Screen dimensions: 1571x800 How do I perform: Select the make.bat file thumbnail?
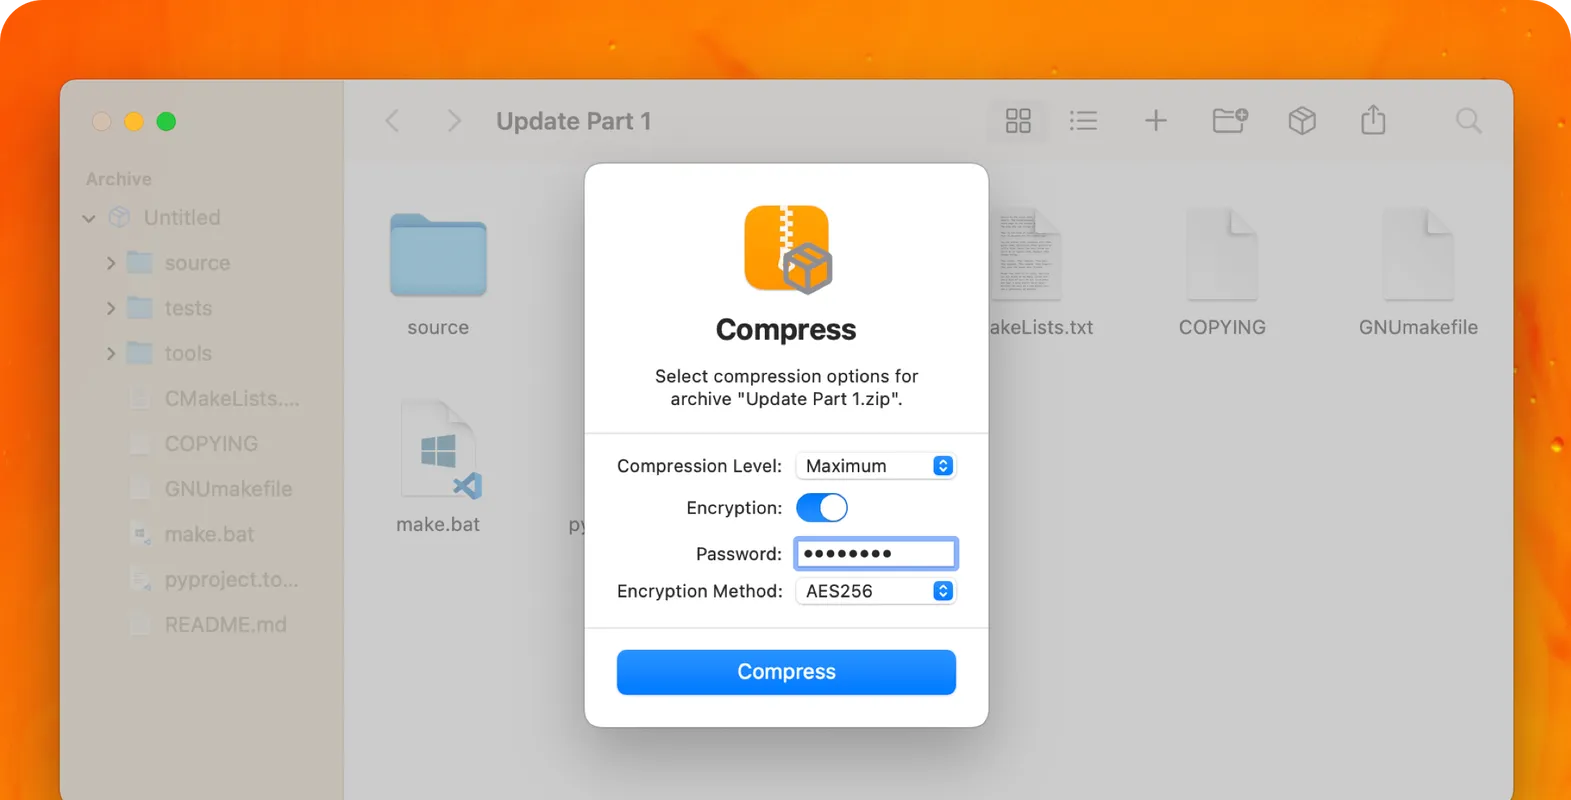pyautogui.click(x=438, y=452)
